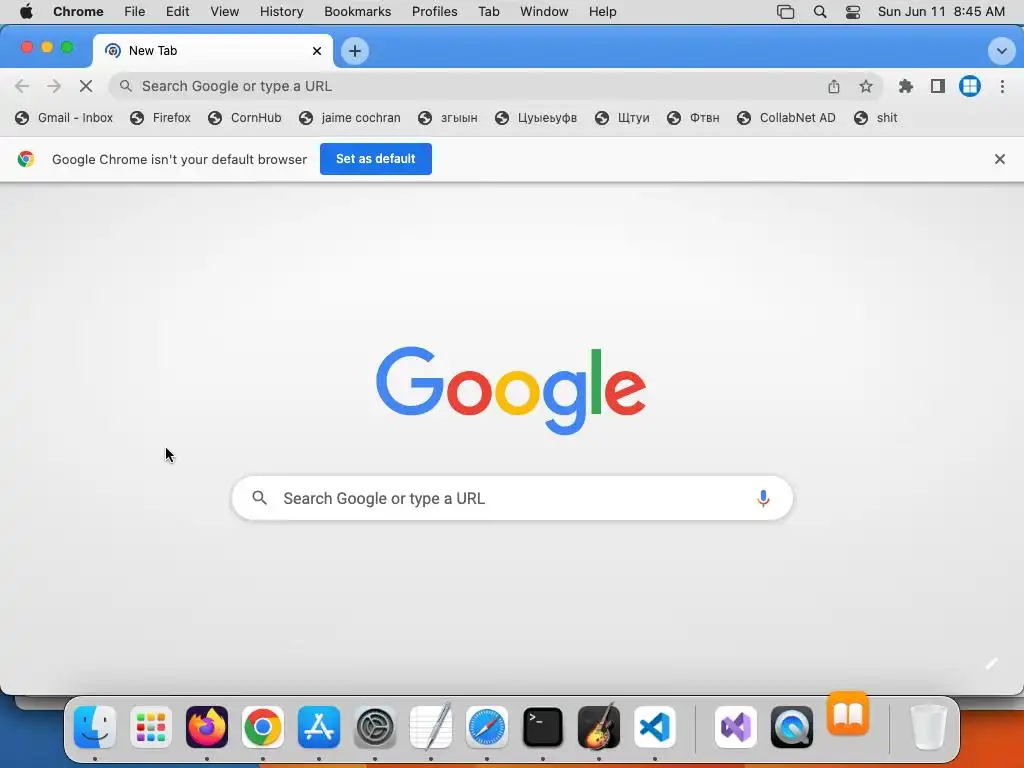The height and width of the screenshot is (768, 1024).
Task: Open System Settings from the Dock
Action: pyautogui.click(x=375, y=727)
